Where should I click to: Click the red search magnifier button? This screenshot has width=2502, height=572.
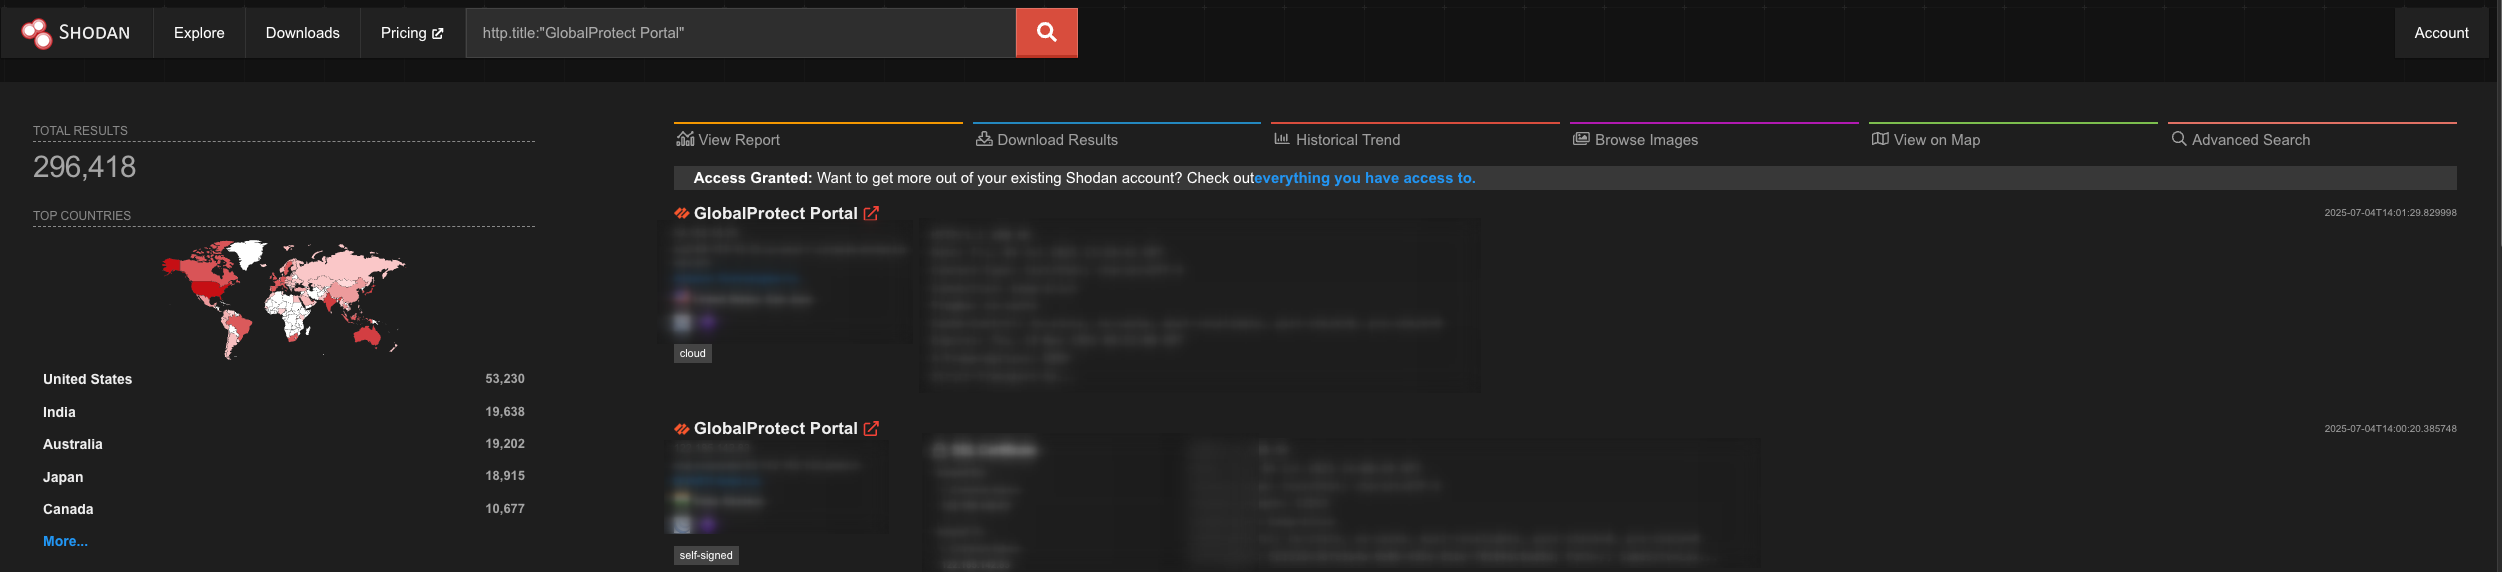(1046, 33)
